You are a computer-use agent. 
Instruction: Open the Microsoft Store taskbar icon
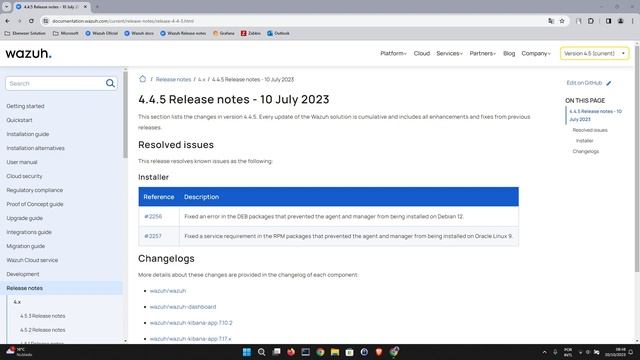tap(349, 352)
